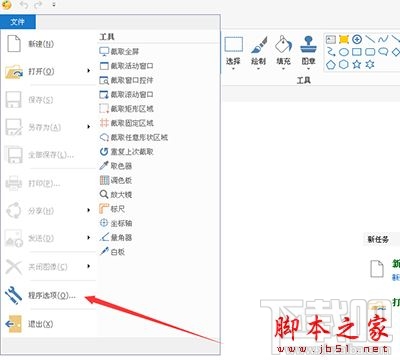Image resolution: width=400 pixels, height=360 pixels.
Task: Open the 标尺 pixel ruler tool
Action: 112,209
